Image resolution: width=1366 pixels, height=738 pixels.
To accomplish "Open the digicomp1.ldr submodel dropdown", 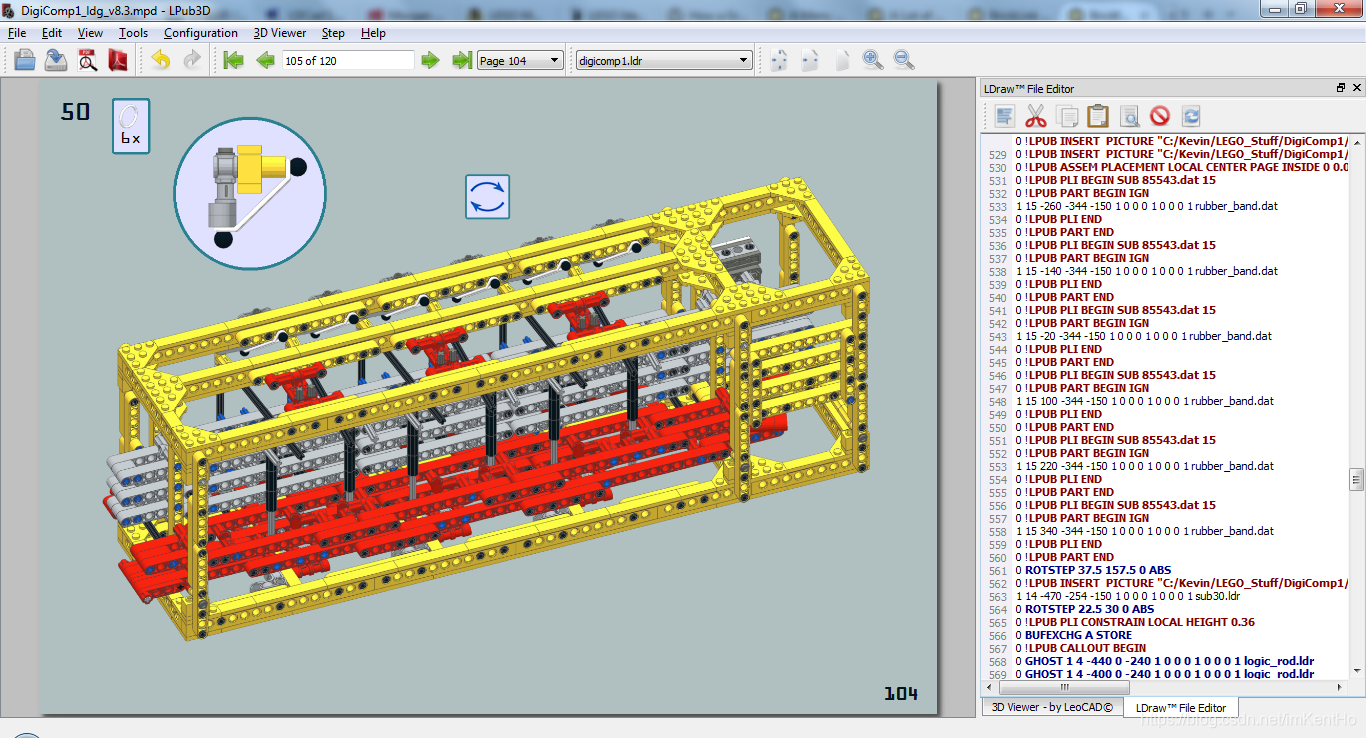I will 664,60.
